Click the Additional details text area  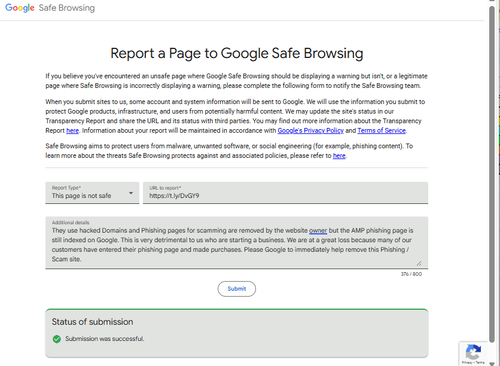click(x=237, y=242)
